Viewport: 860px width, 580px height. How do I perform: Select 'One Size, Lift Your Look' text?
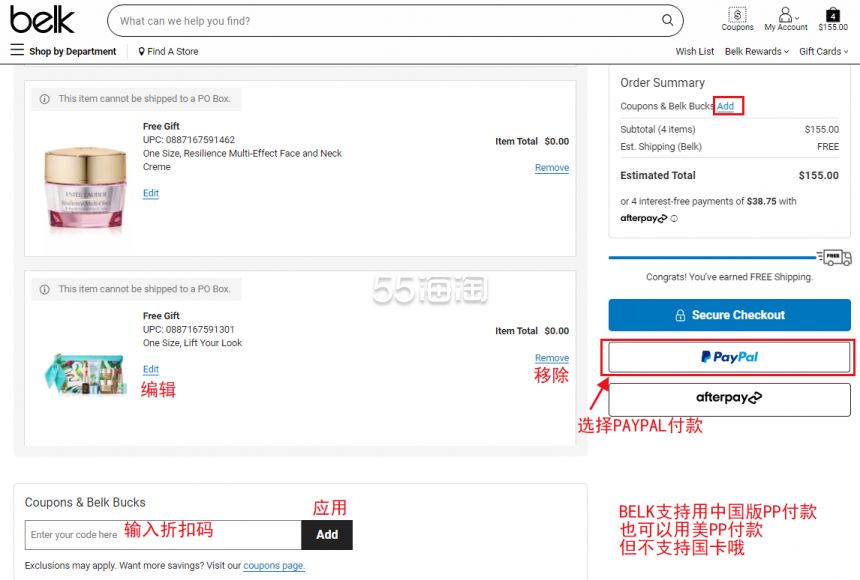tap(193, 343)
